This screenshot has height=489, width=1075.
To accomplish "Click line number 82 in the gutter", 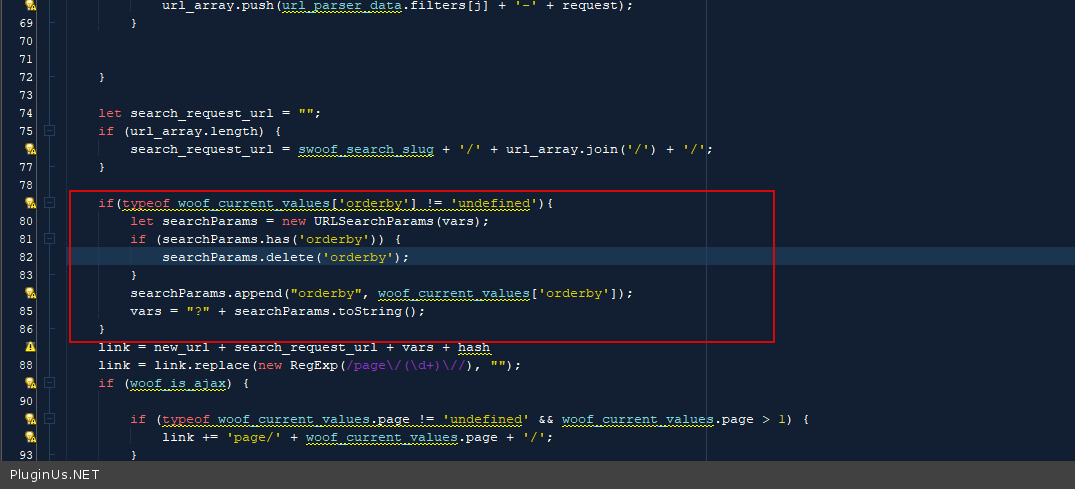I will point(27,257).
